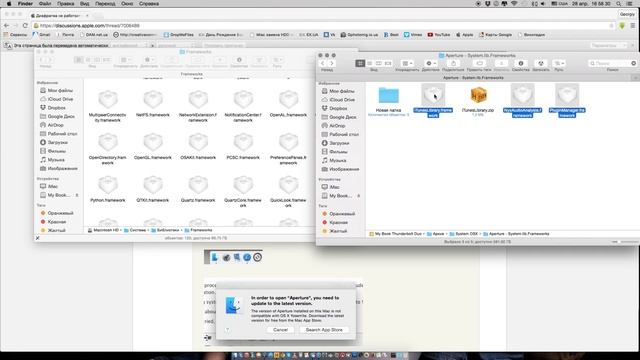Select the Оранжевый tag in the Aperture window sidebar
Image resolution: width=640 pixels, height=360 pixels.
click(338, 214)
